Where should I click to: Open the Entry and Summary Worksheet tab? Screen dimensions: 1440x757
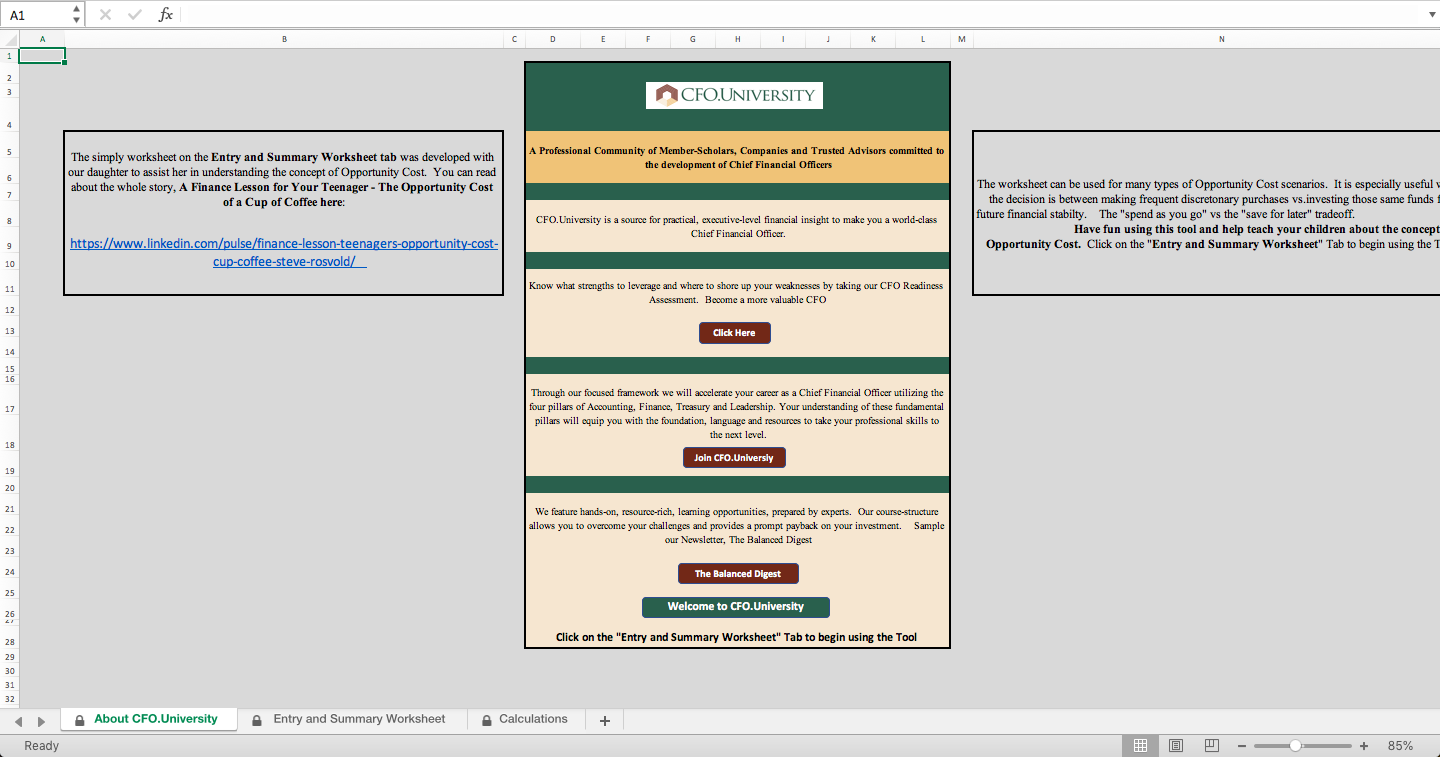350,719
